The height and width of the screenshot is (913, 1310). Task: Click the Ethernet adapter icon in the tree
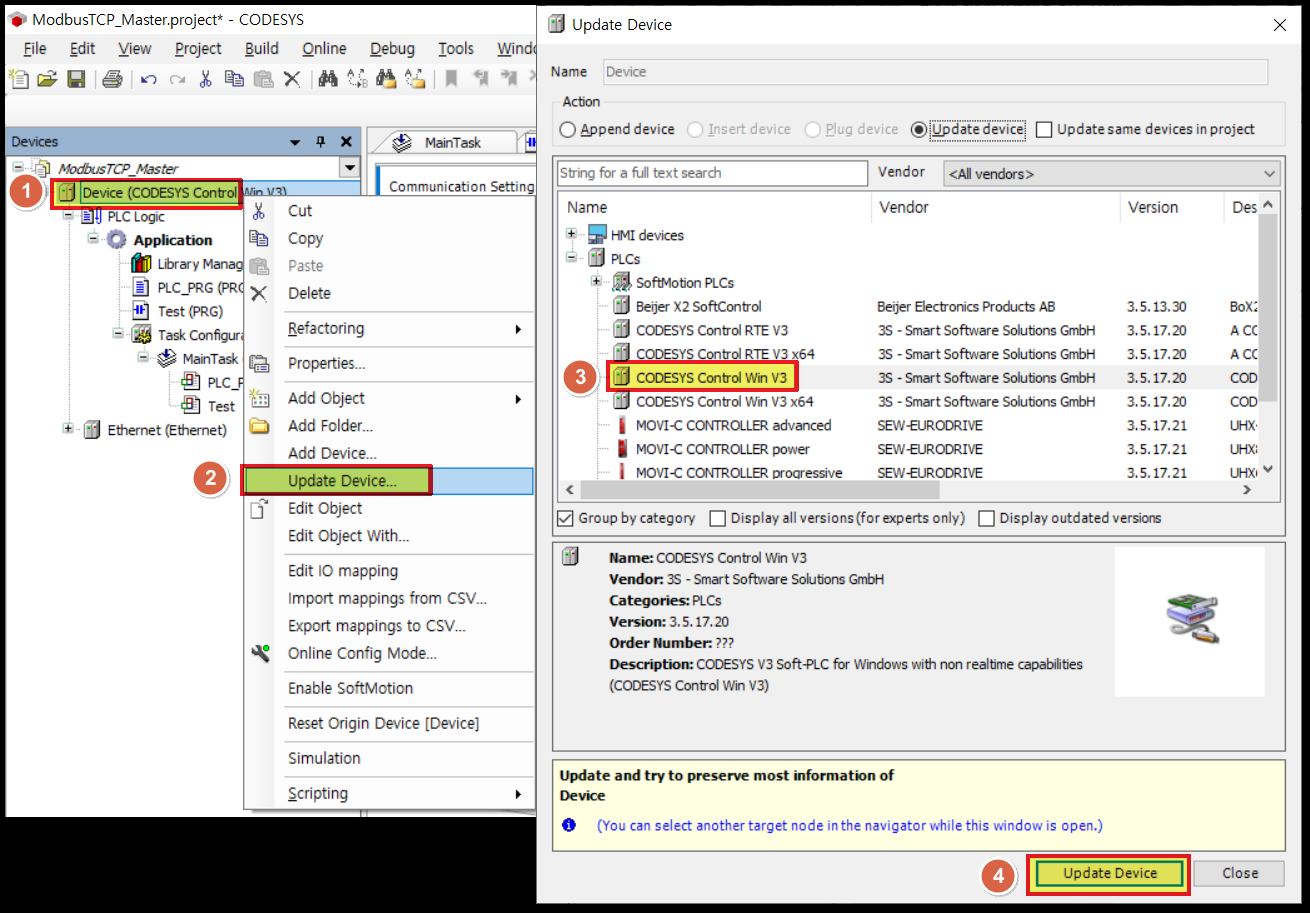coord(92,430)
